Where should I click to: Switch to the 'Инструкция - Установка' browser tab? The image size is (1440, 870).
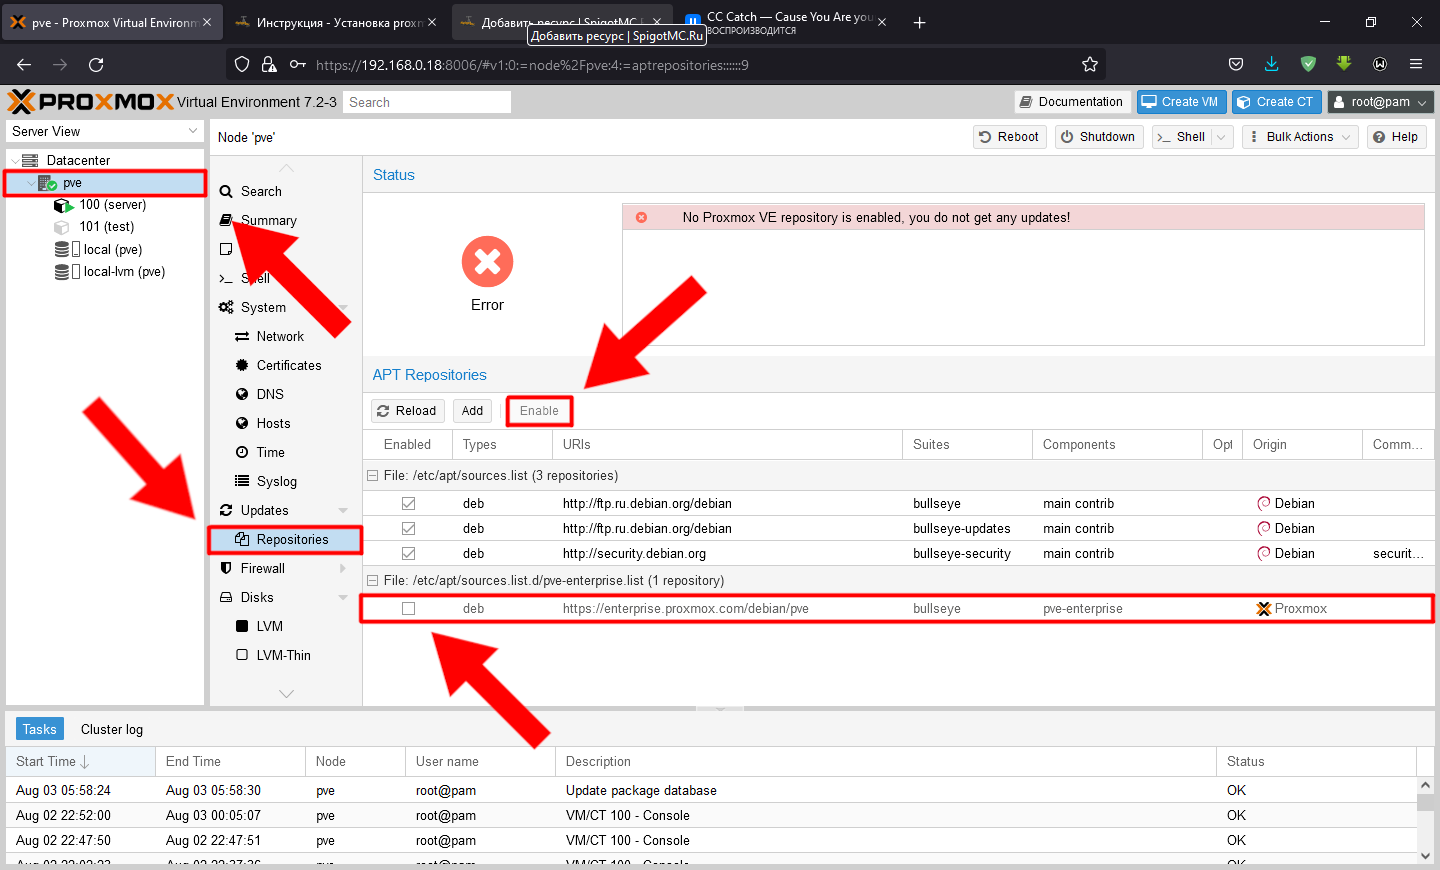point(337,22)
